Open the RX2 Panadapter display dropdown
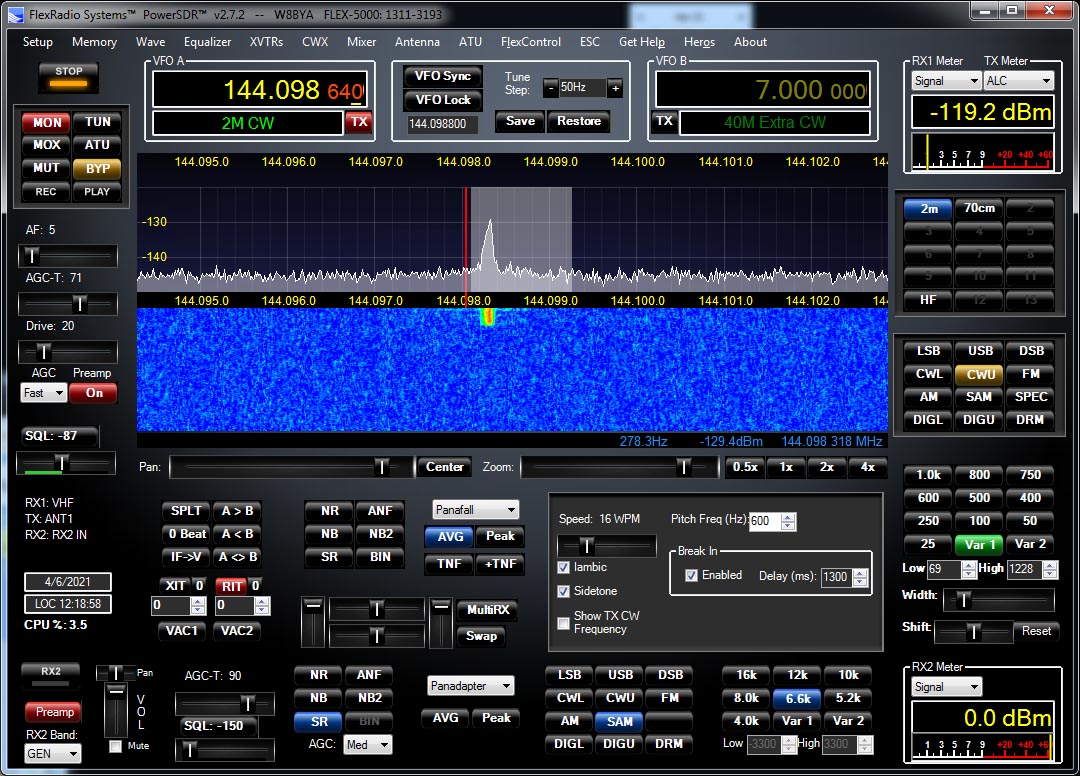 pyautogui.click(x=471, y=686)
